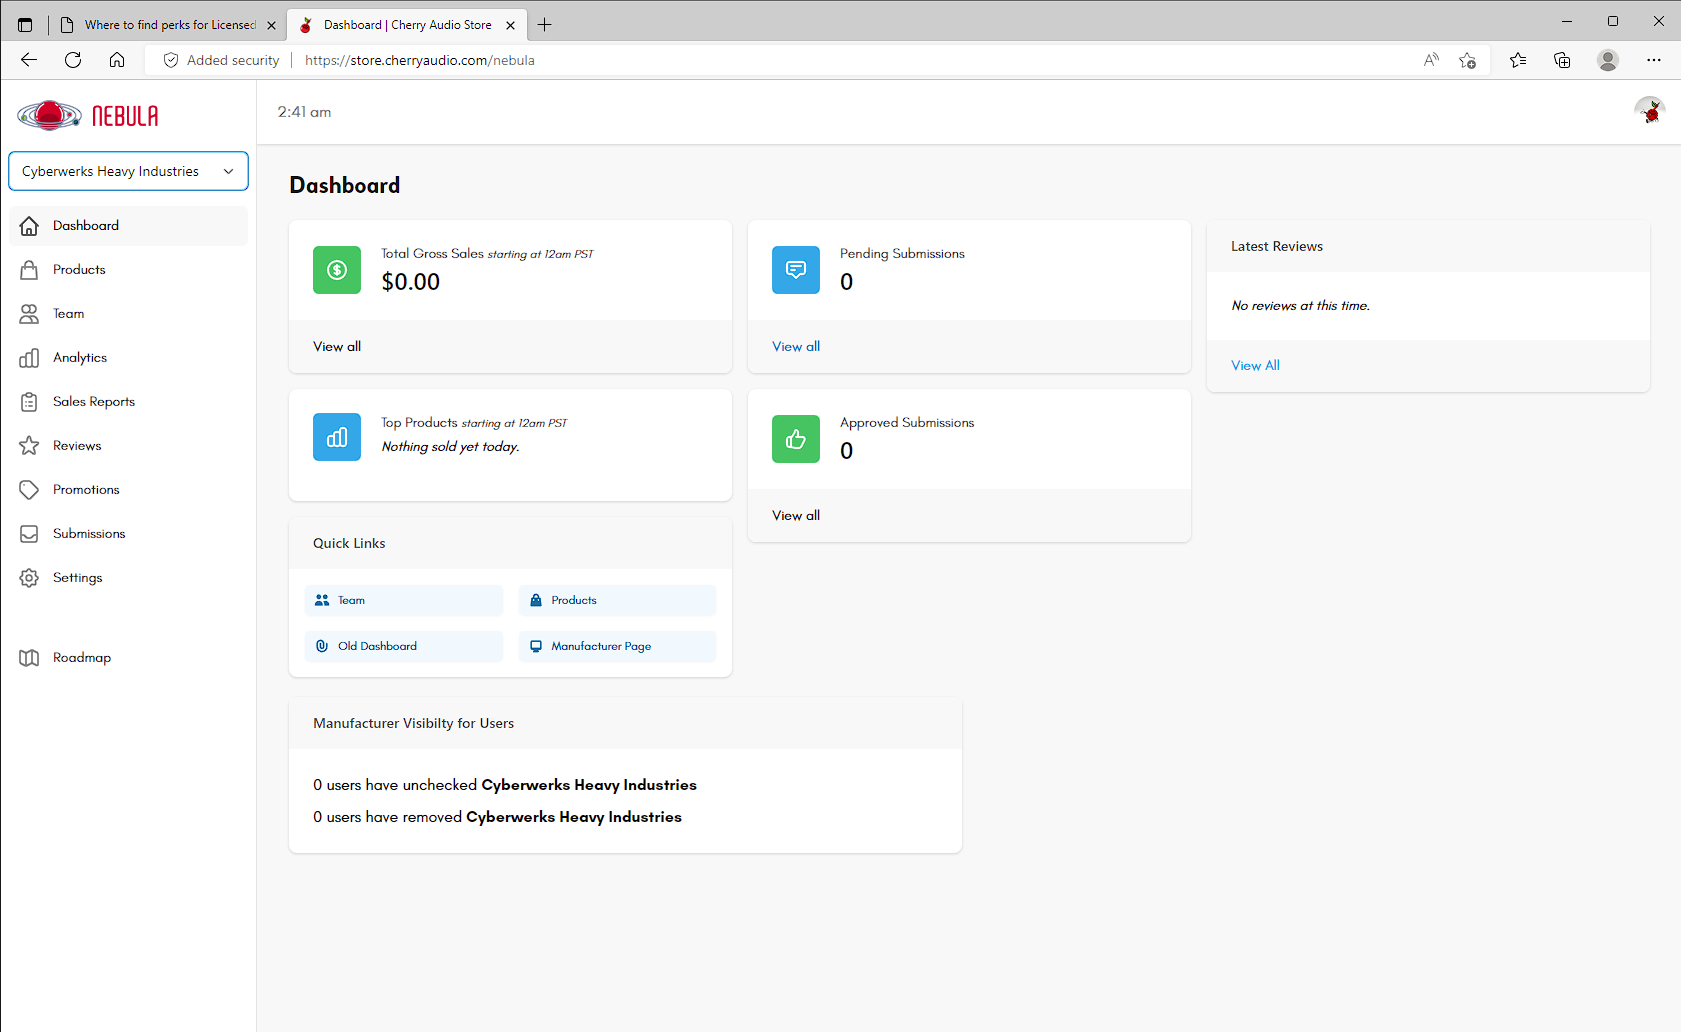Open Team in the sidebar menu
Viewport: 1681px width, 1032px height.
point(128,314)
